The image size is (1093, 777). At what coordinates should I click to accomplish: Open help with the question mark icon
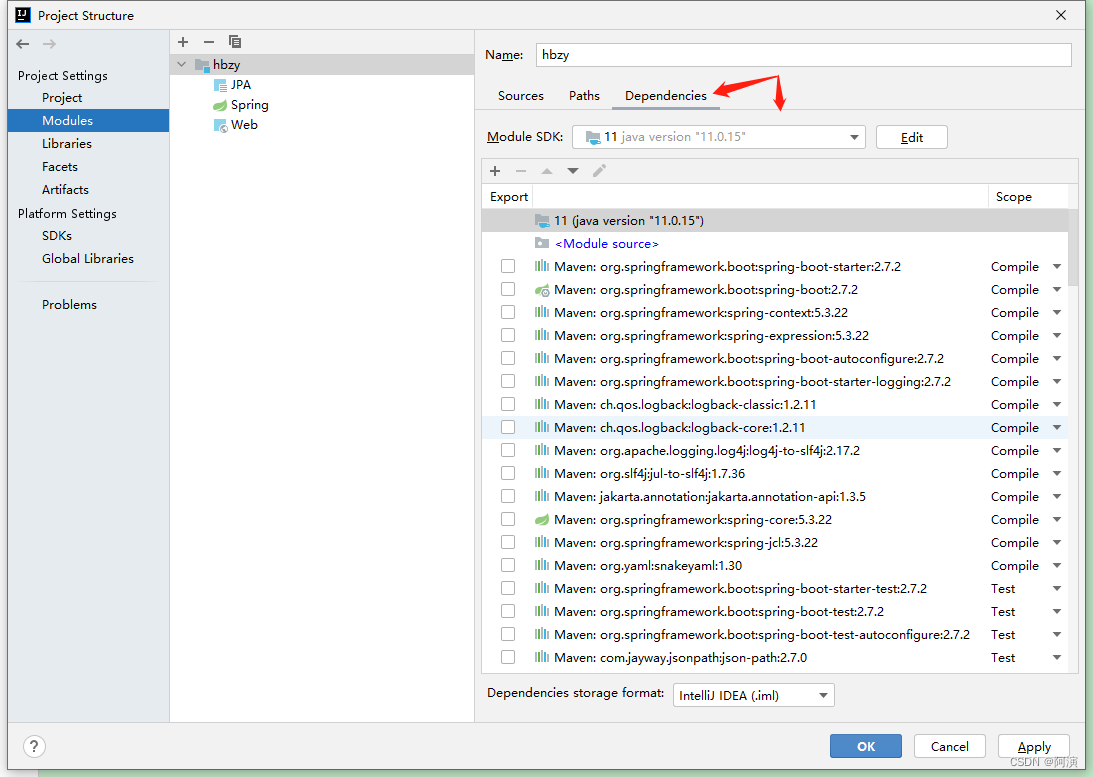point(34,746)
